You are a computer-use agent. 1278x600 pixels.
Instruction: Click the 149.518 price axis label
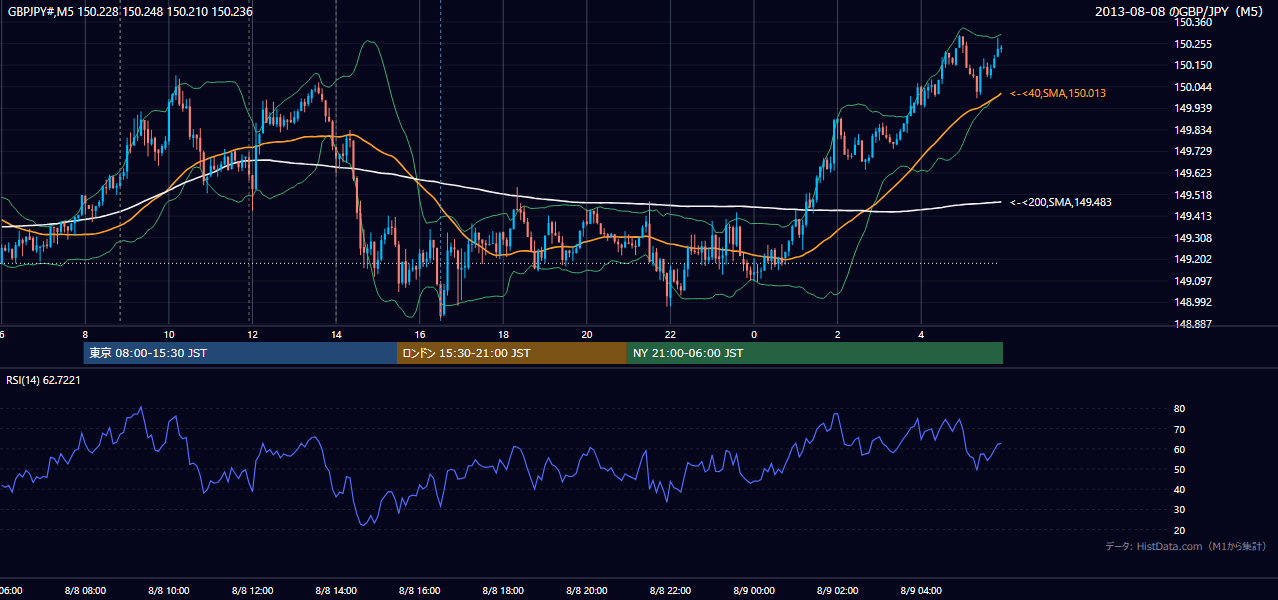coord(1193,195)
